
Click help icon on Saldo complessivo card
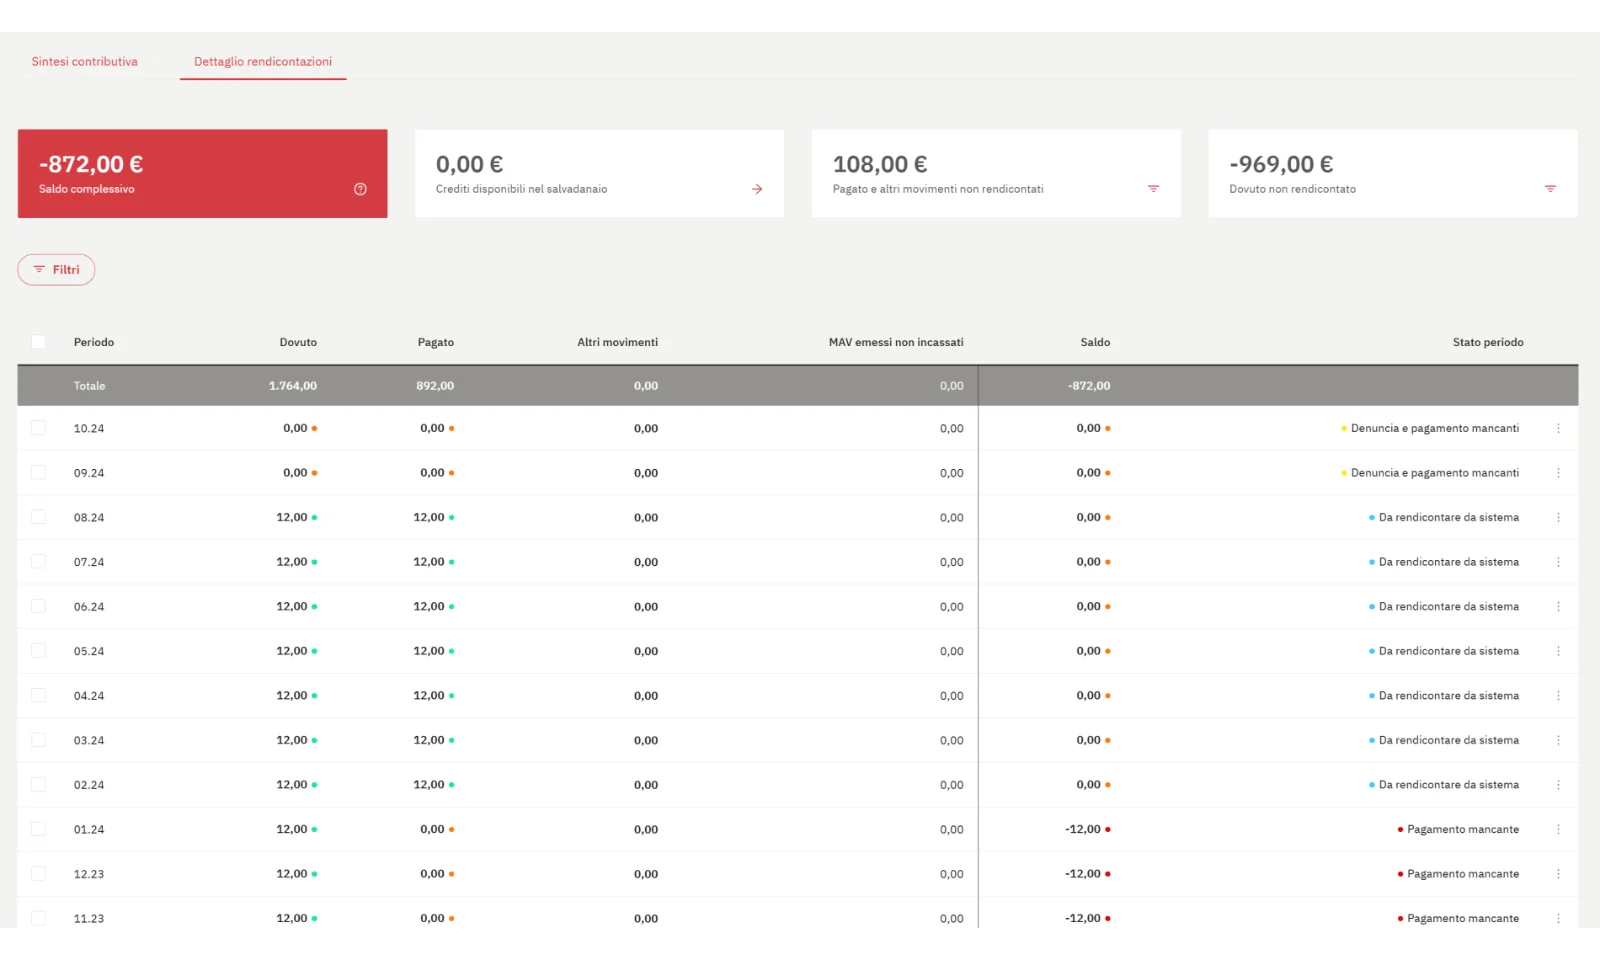tap(360, 189)
